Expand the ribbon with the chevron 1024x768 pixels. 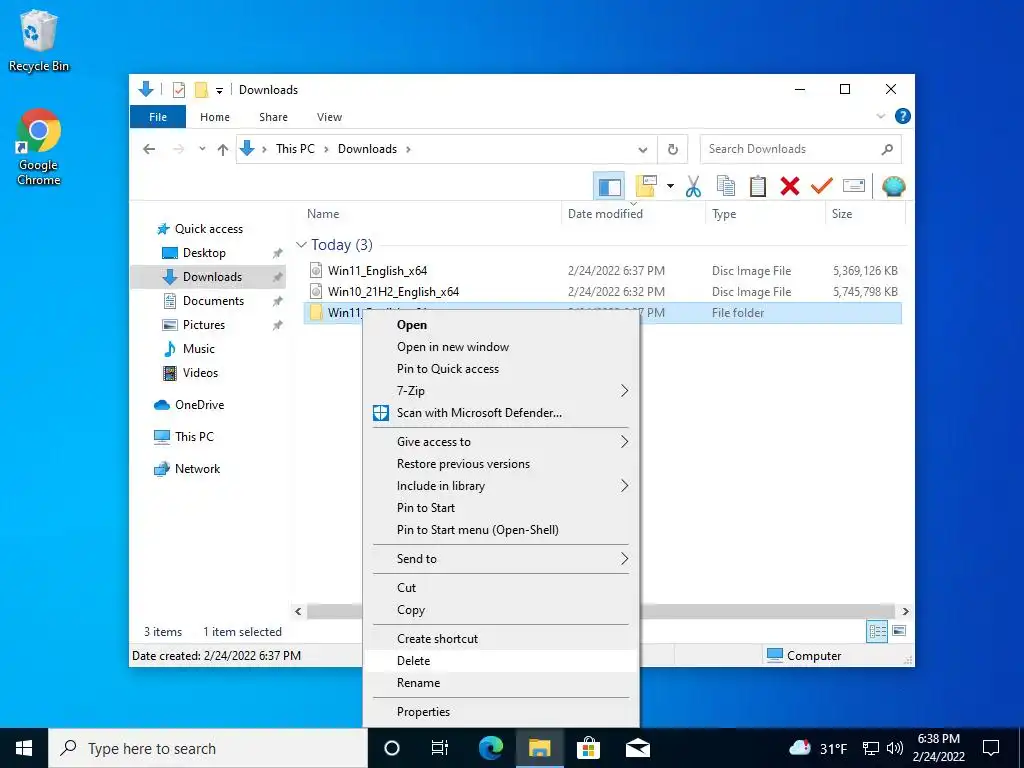click(880, 116)
